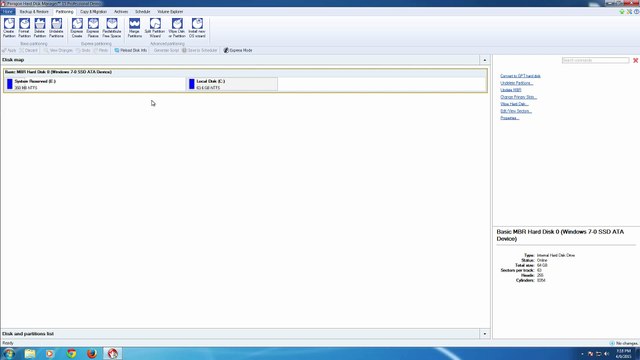
Task: Click the Properties... link
Action: [509, 118]
